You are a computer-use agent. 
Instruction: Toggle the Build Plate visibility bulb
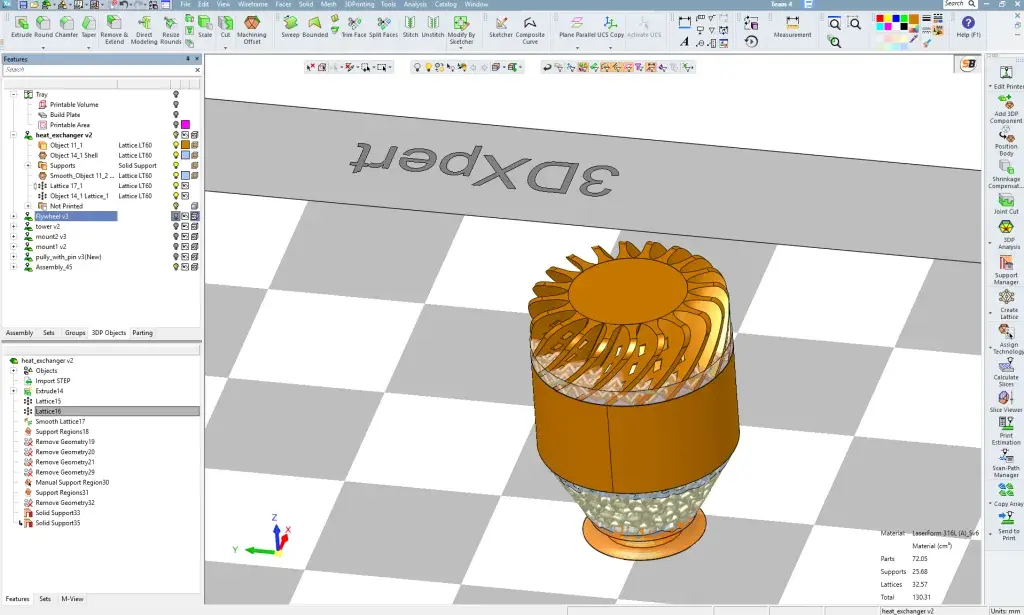click(x=176, y=115)
